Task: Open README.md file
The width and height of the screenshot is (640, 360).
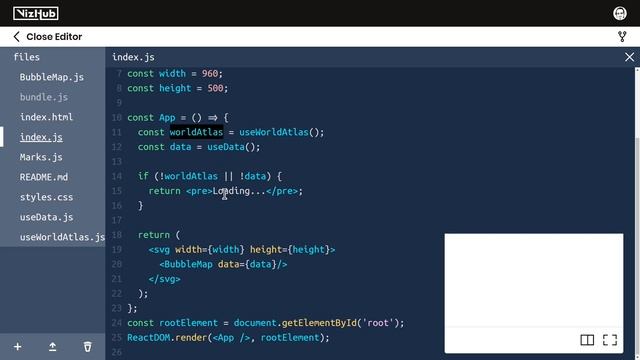Action: click(x=44, y=177)
